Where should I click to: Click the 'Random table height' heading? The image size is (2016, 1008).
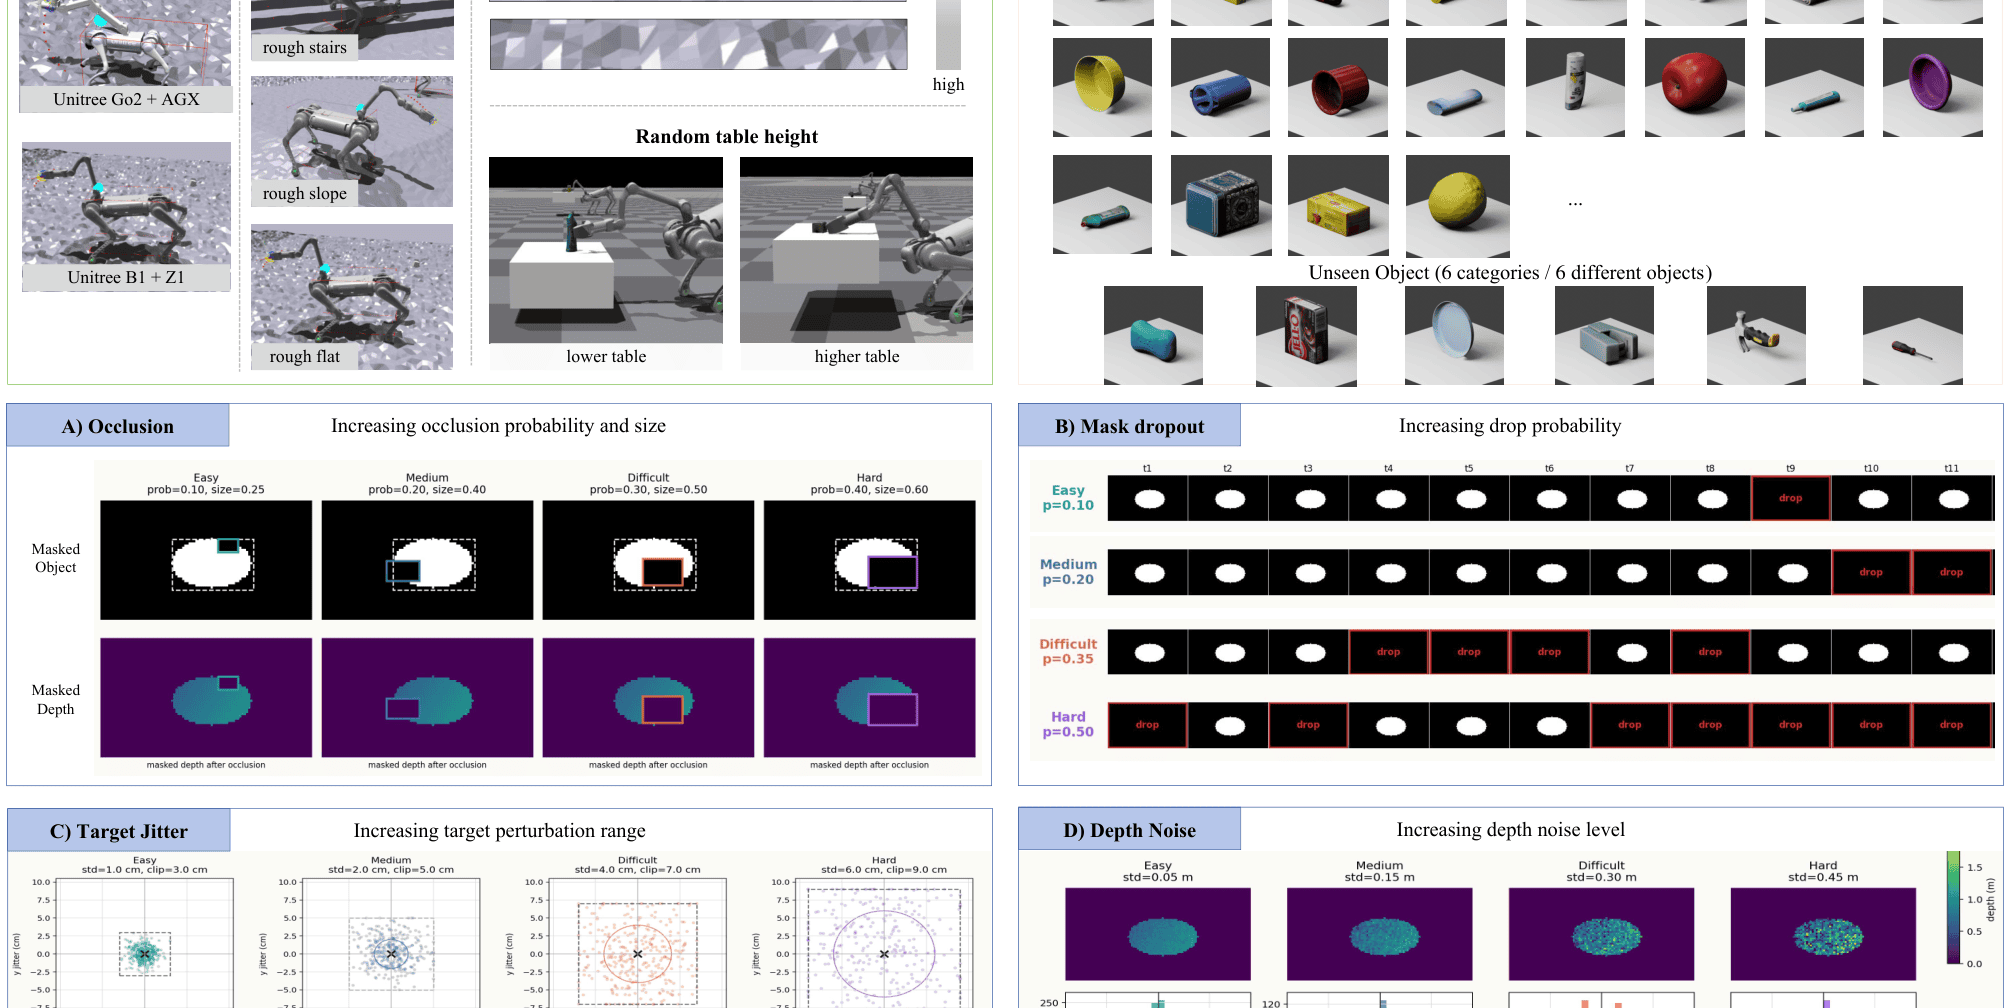pyautogui.click(x=727, y=137)
